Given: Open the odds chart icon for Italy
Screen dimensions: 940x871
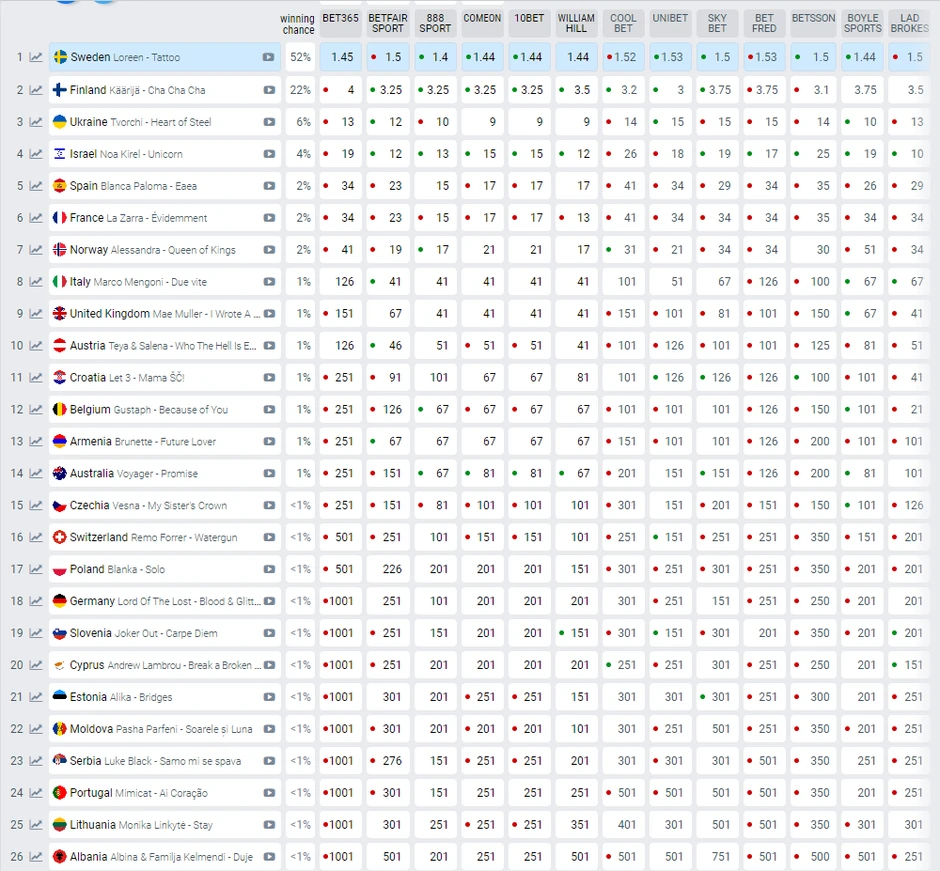Looking at the screenshot, I should pos(36,281).
